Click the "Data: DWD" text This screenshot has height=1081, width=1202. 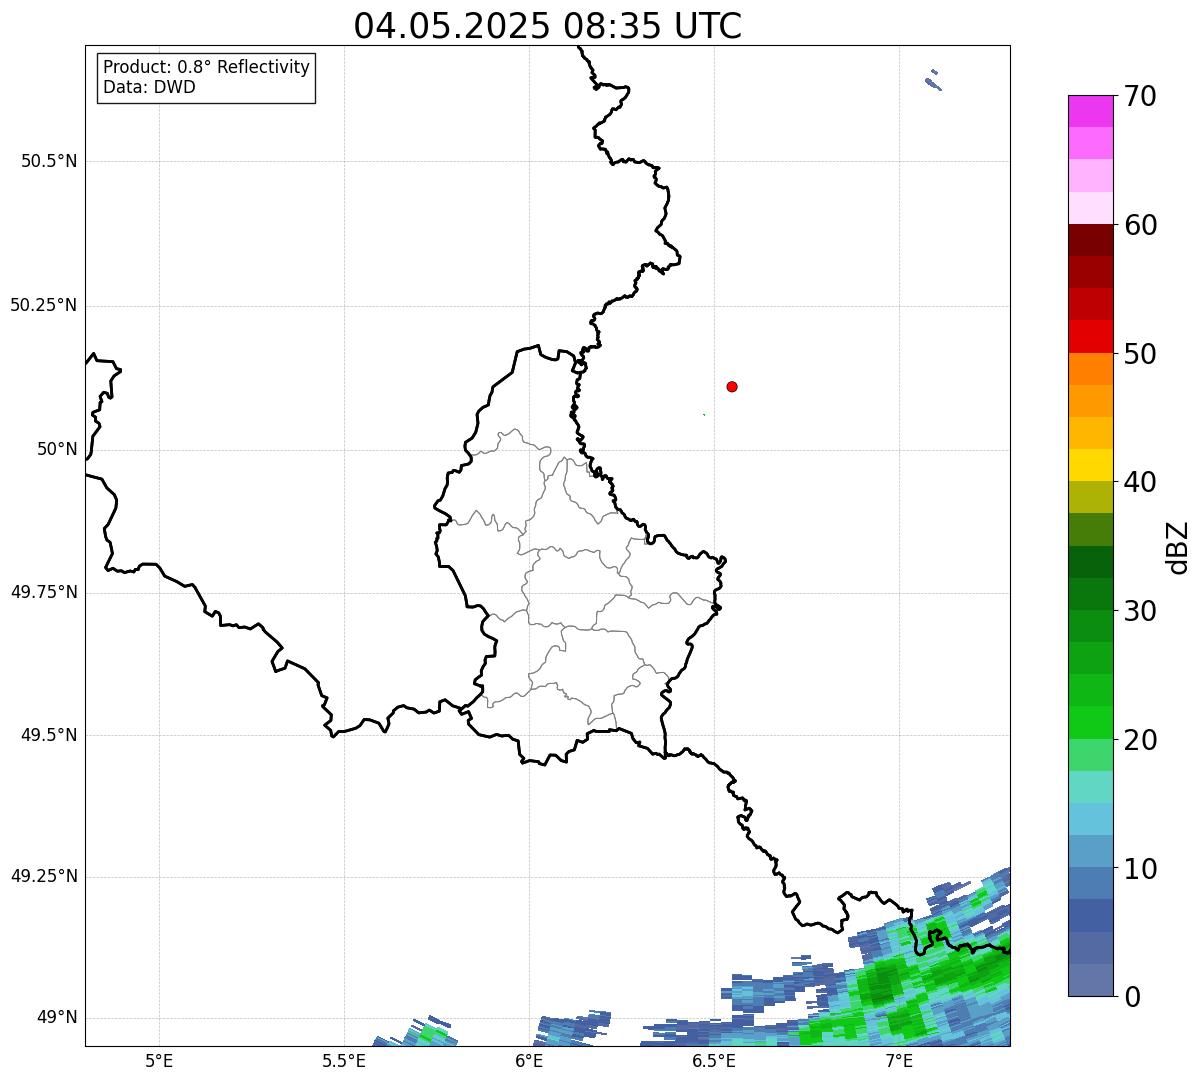coord(150,87)
